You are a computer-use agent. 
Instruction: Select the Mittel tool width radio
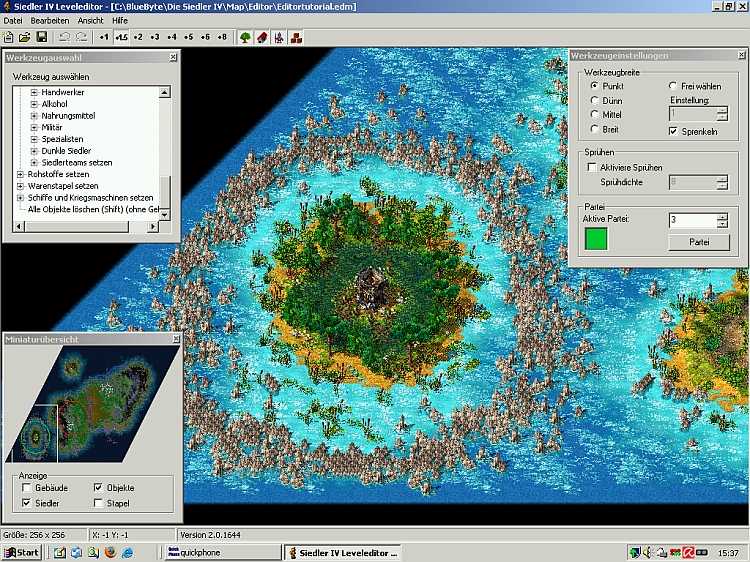coord(595,114)
